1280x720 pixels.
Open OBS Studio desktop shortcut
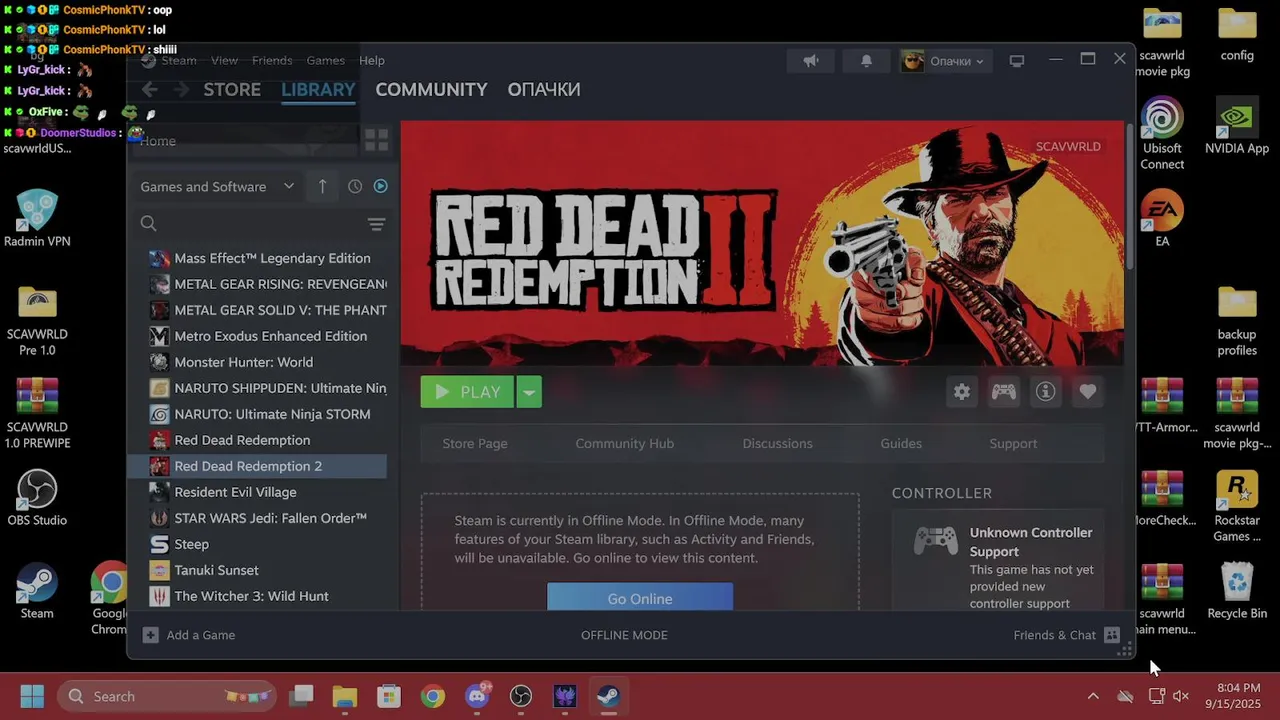pos(37,498)
